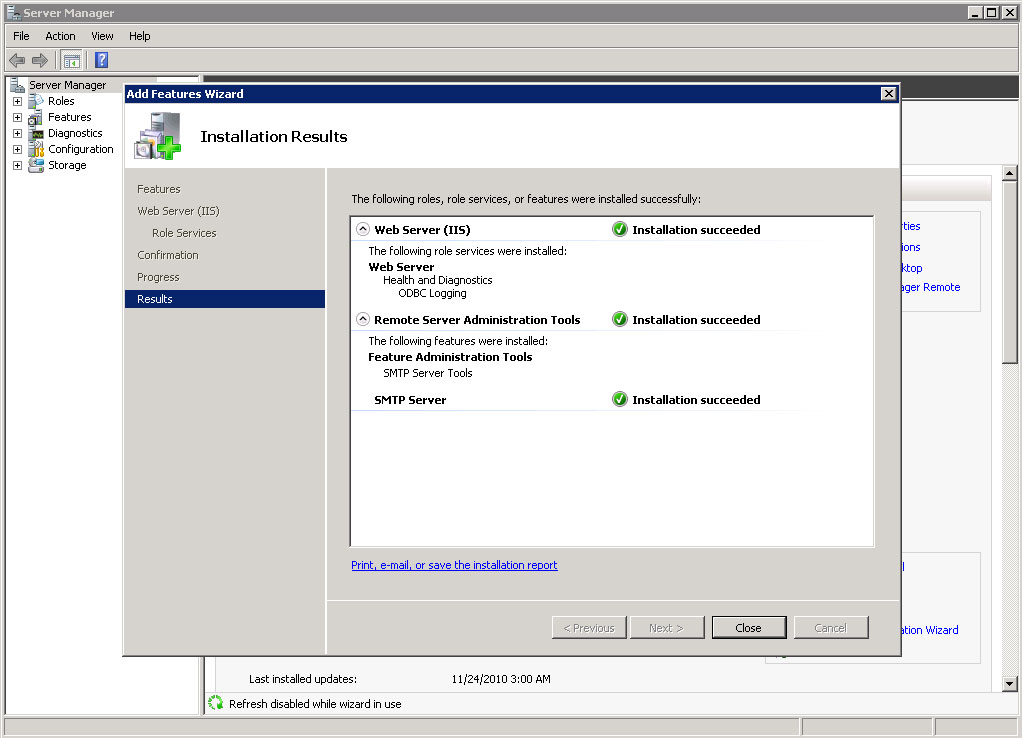
Task: Open the View menu
Action: pyautogui.click(x=102, y=36)
